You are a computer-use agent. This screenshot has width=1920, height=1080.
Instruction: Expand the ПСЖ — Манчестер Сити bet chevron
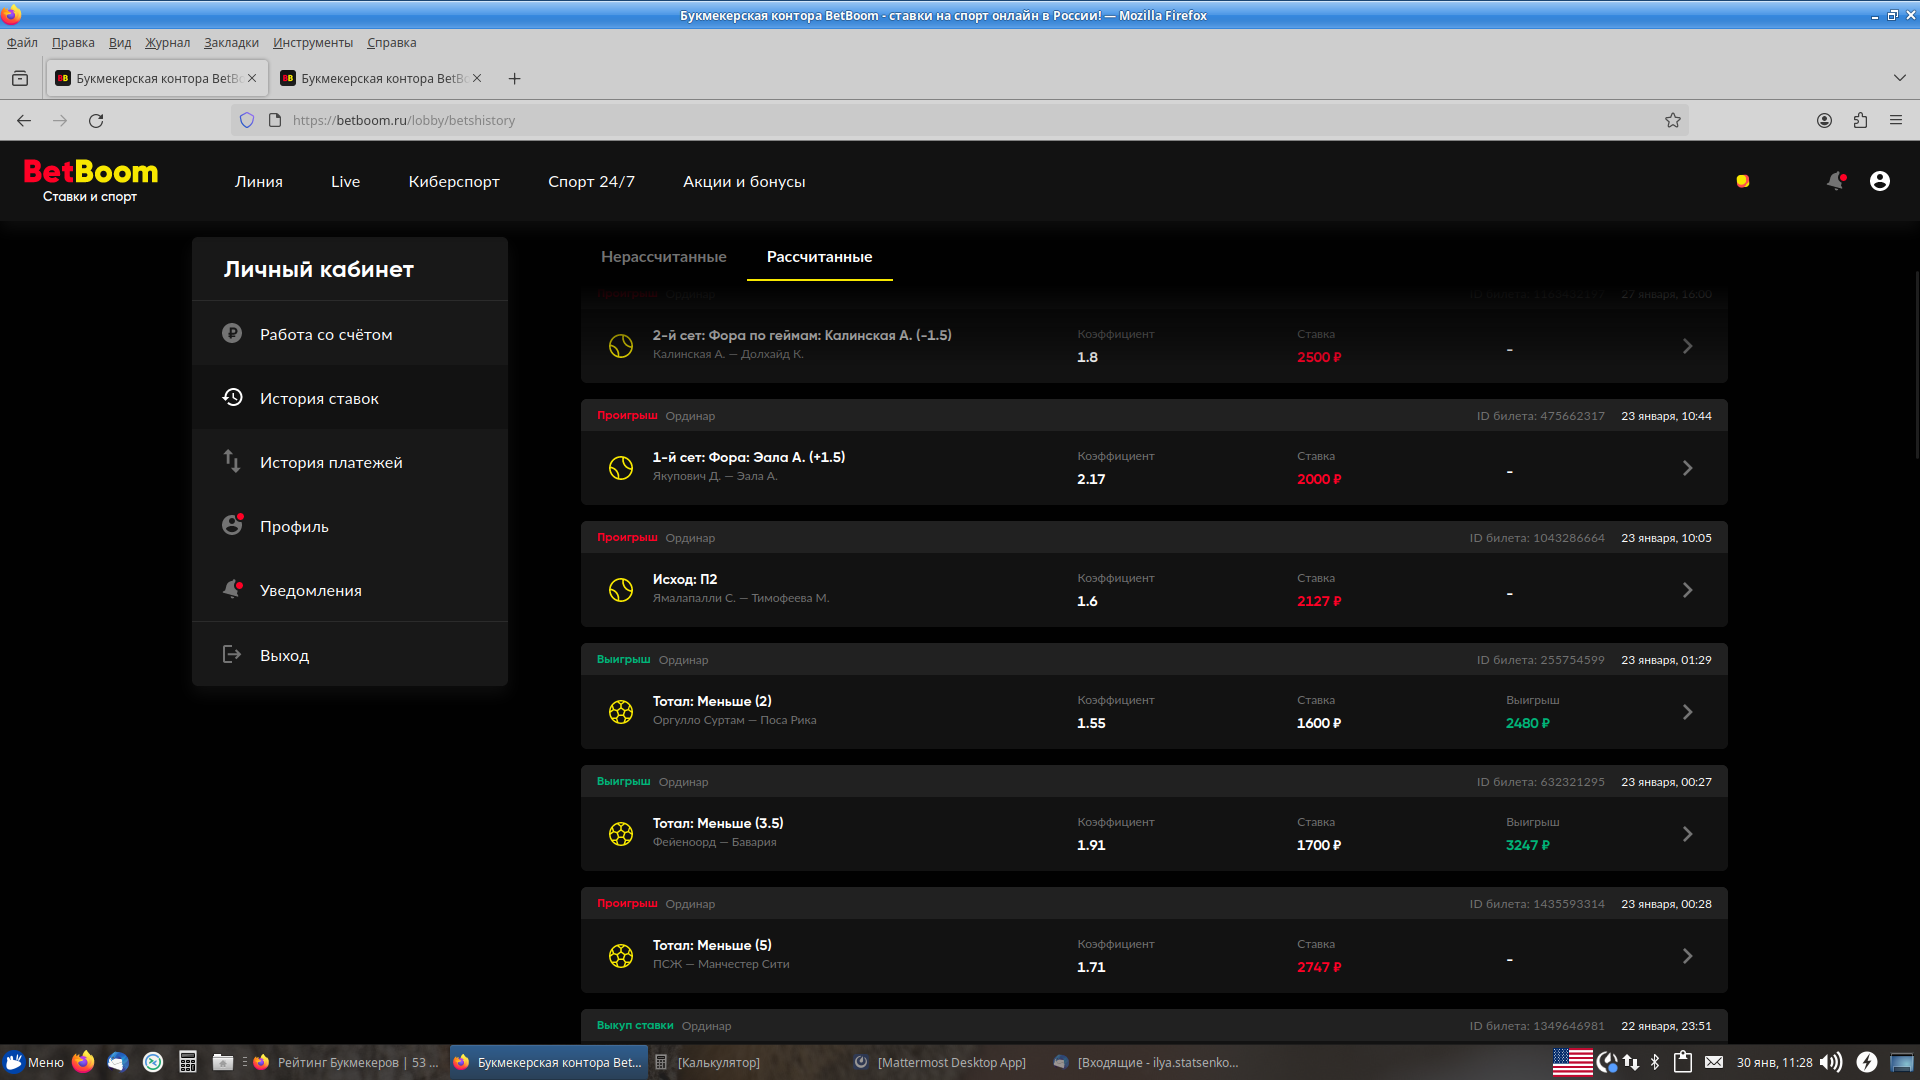pyautogui.click(x=1687, y=956)
